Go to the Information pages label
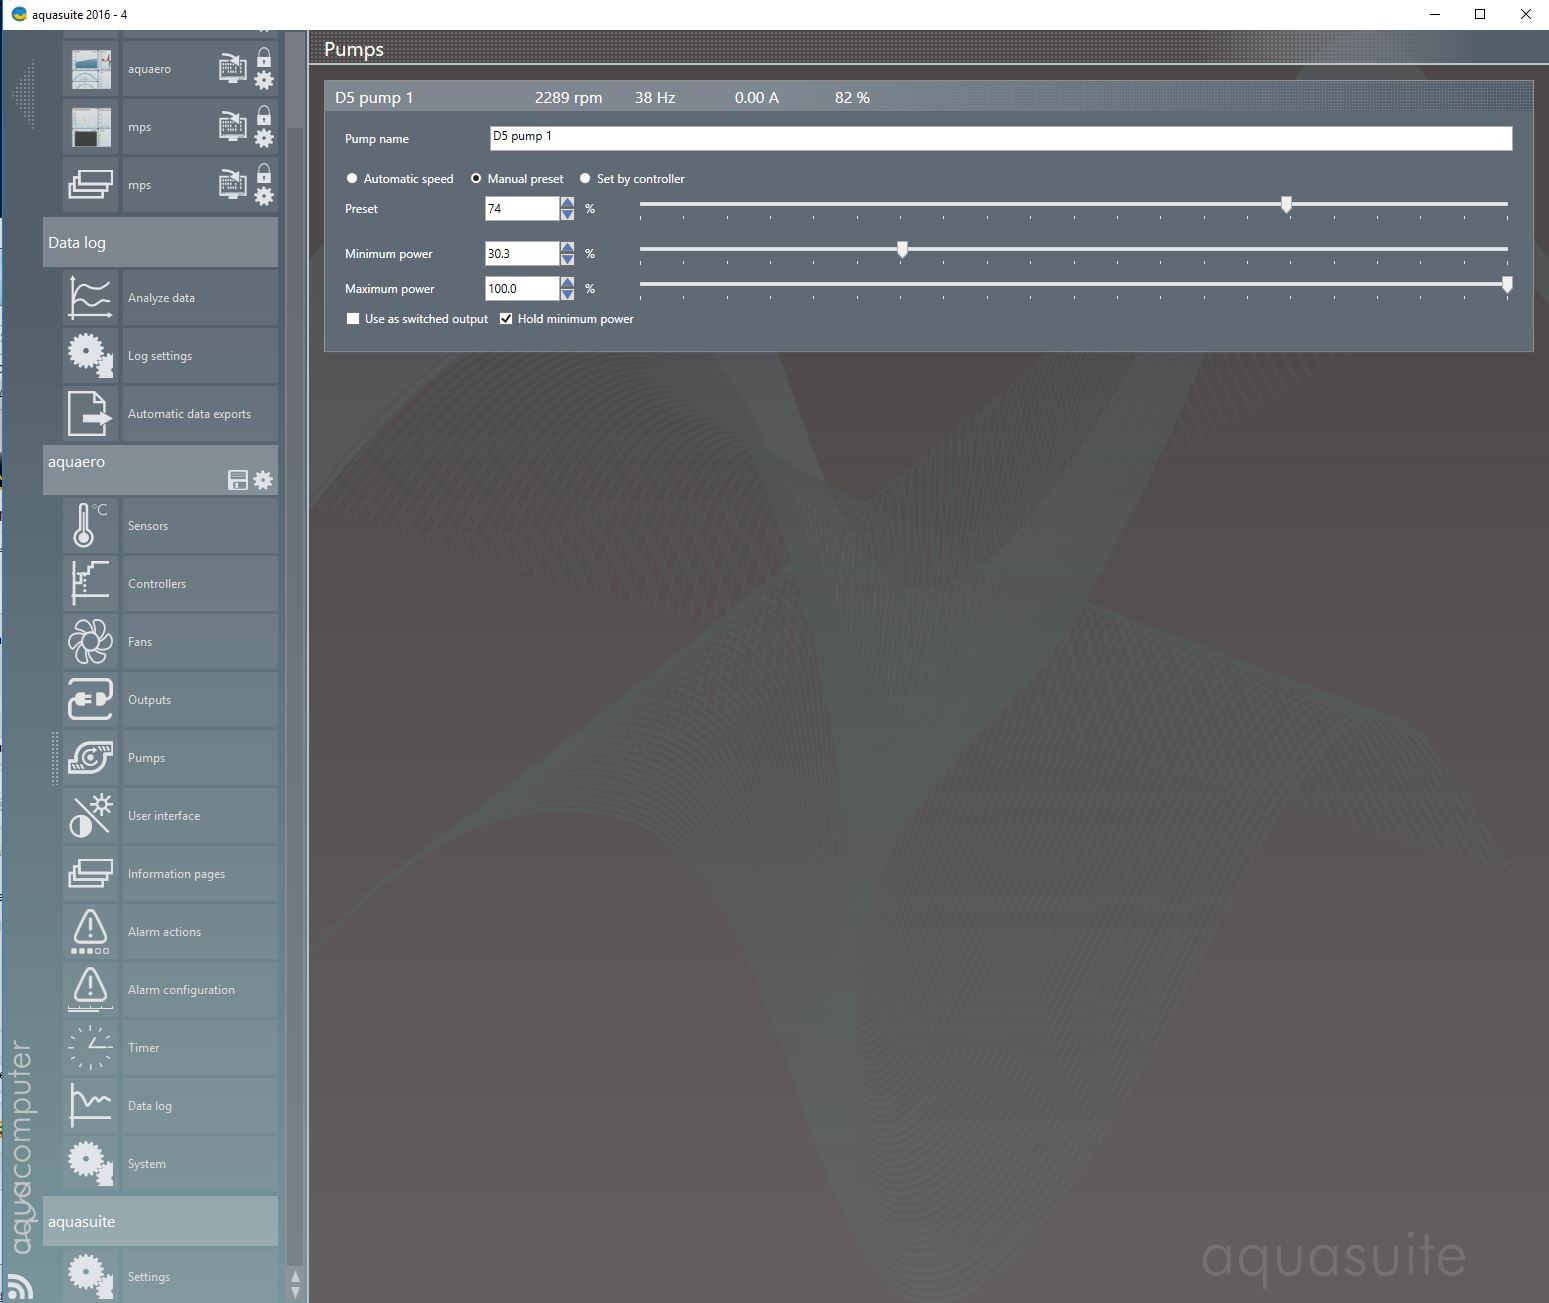 [x=176, y=874]
